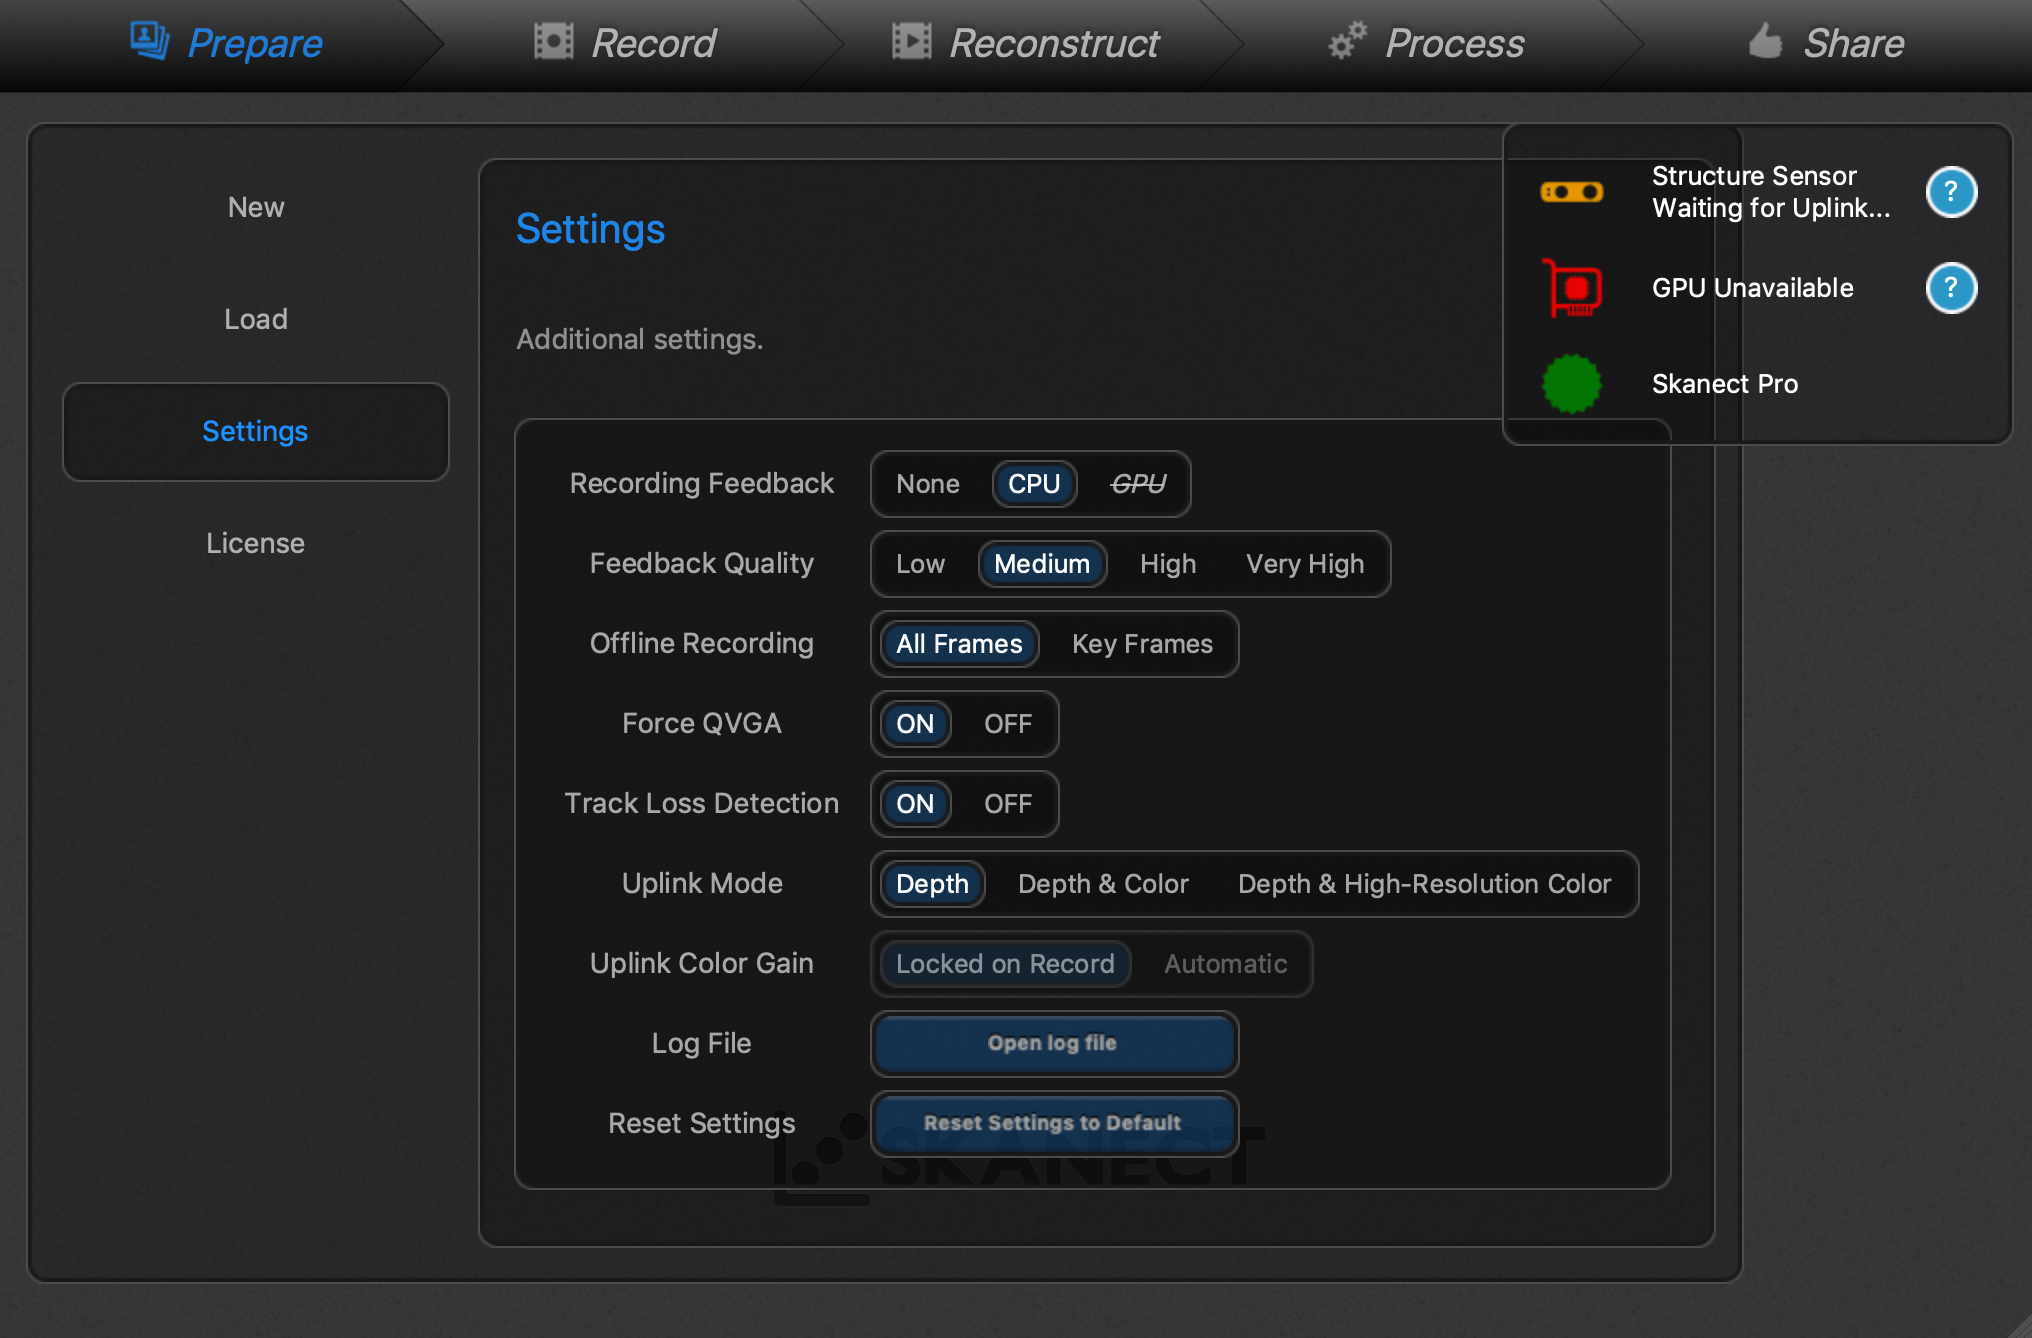This screenshot has width=2032, height=1338.
Task: Click the Prepare stage icon
Action: point(149,41)
